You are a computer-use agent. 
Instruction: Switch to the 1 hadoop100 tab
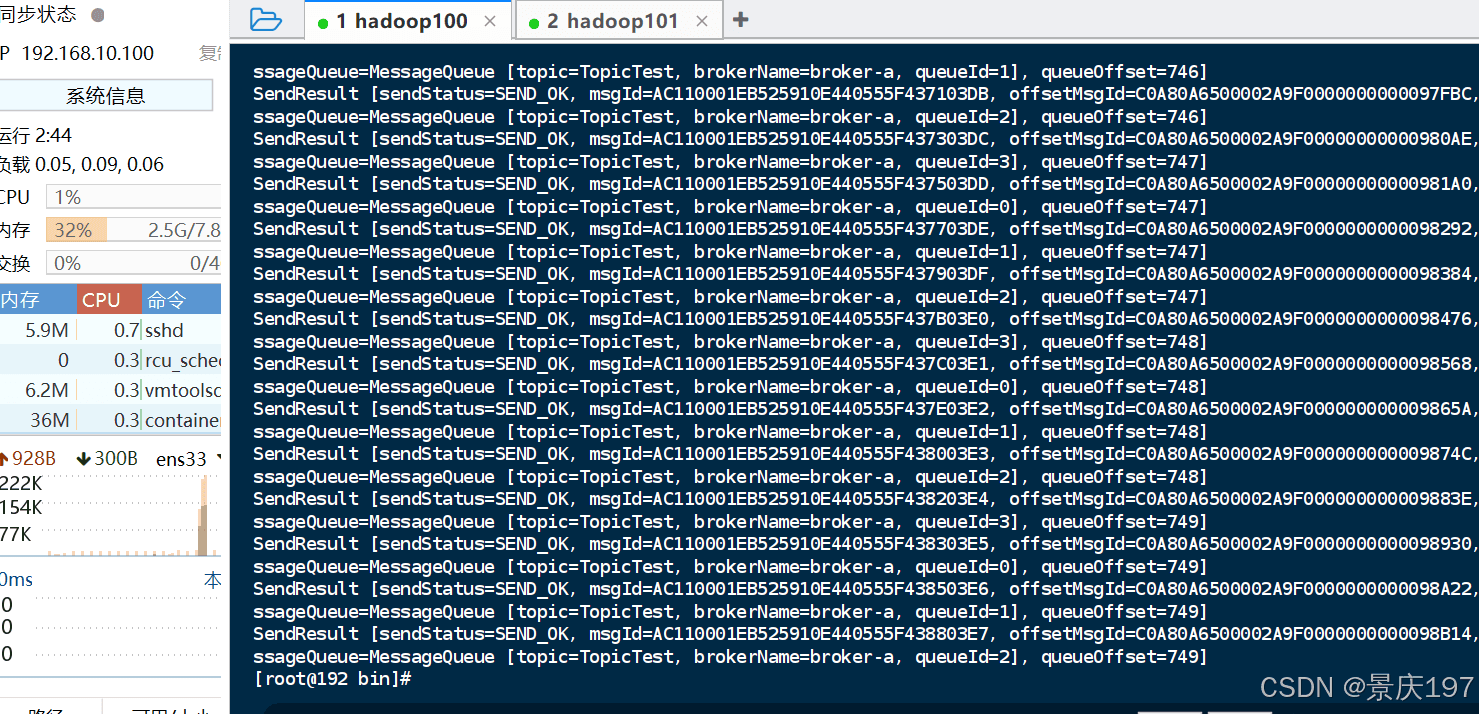pyautogui.click(x=401, y=22)
